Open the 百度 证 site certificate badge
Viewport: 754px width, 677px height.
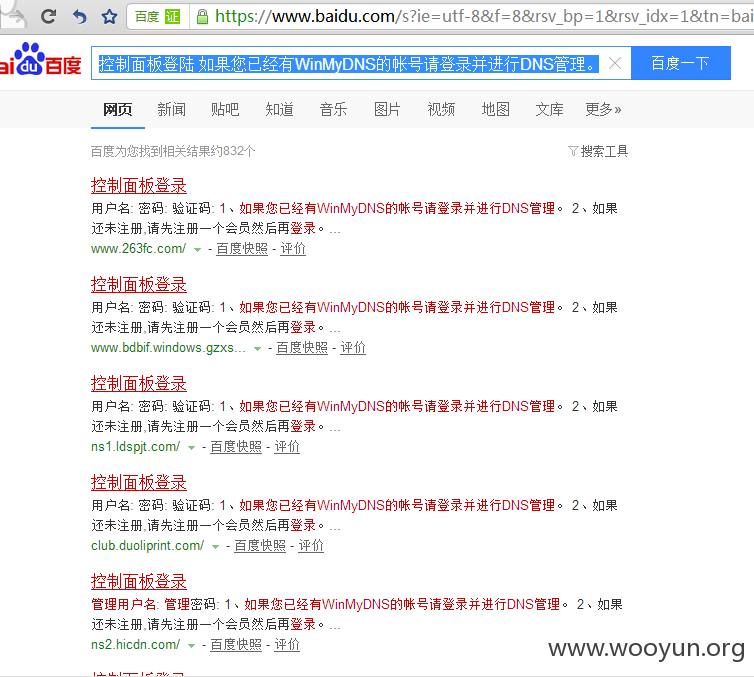[x=157, y=17]
